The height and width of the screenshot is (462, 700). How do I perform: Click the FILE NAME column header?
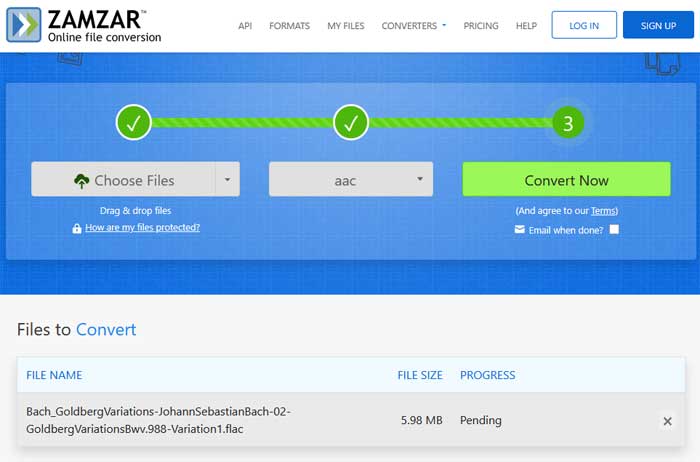coord(54,375)
